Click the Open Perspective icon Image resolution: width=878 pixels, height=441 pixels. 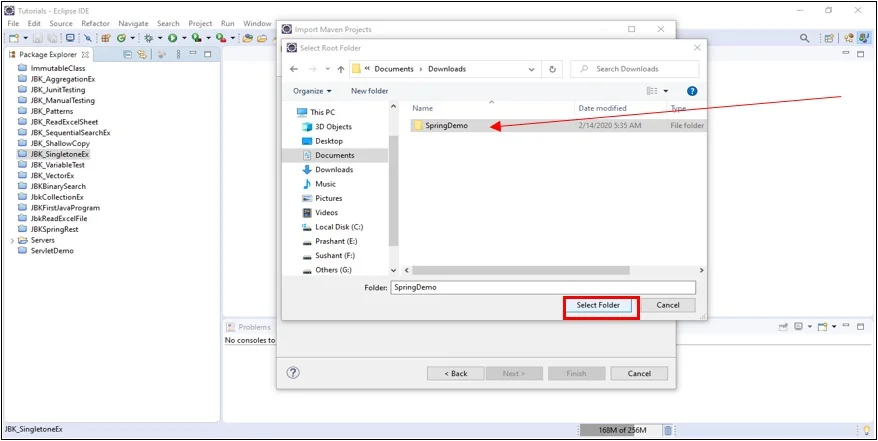(x=829, y=38)
